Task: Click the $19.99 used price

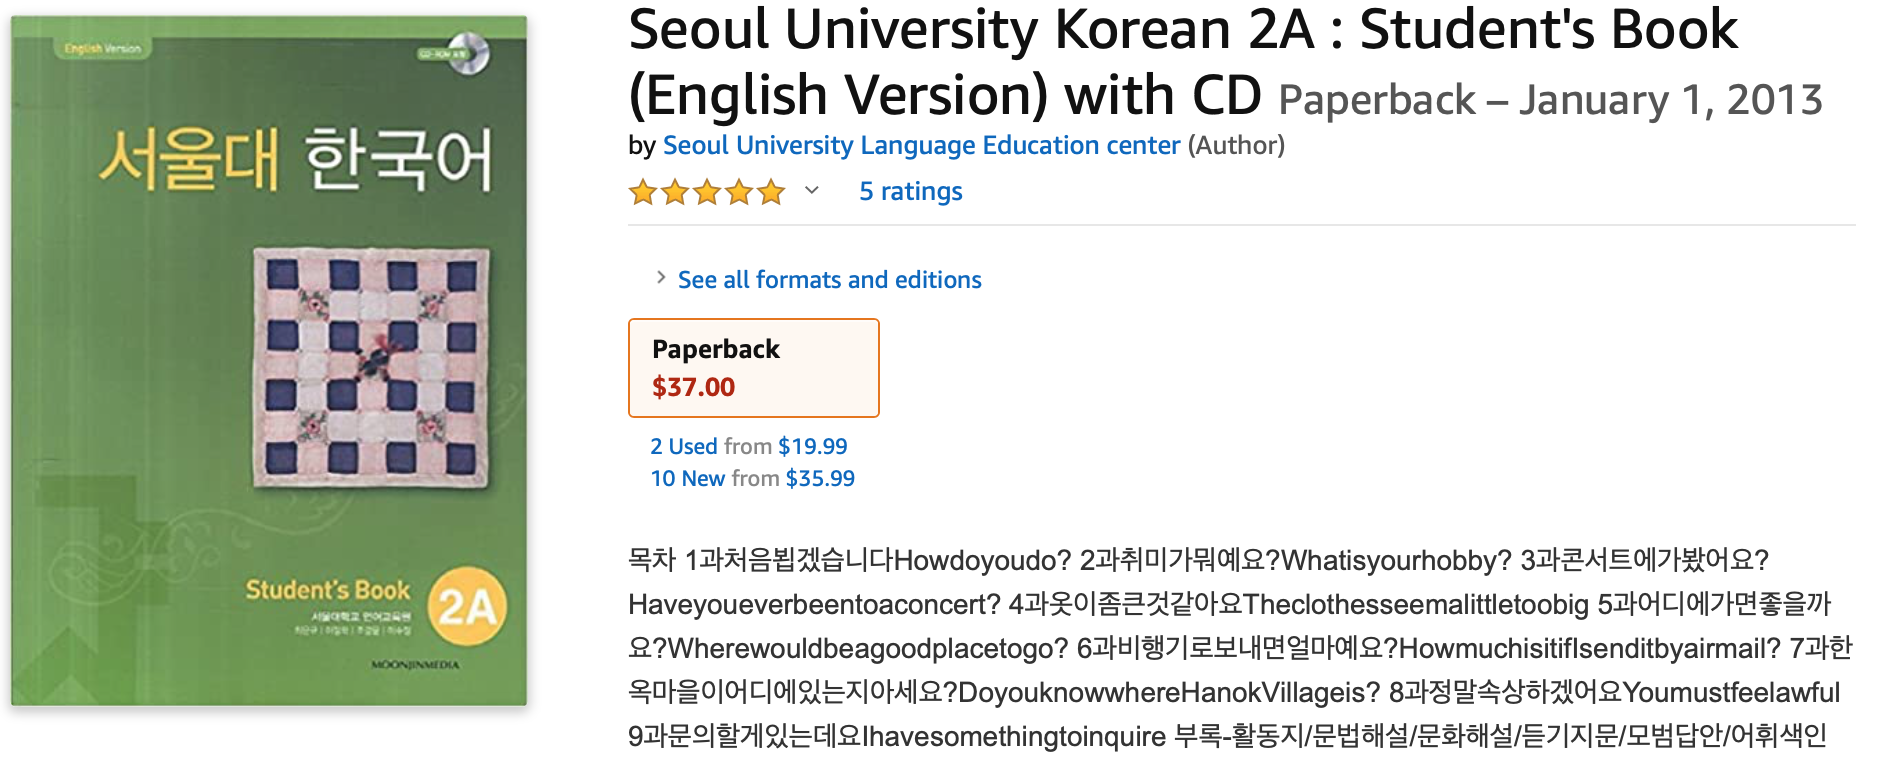Action: point(812,446)
